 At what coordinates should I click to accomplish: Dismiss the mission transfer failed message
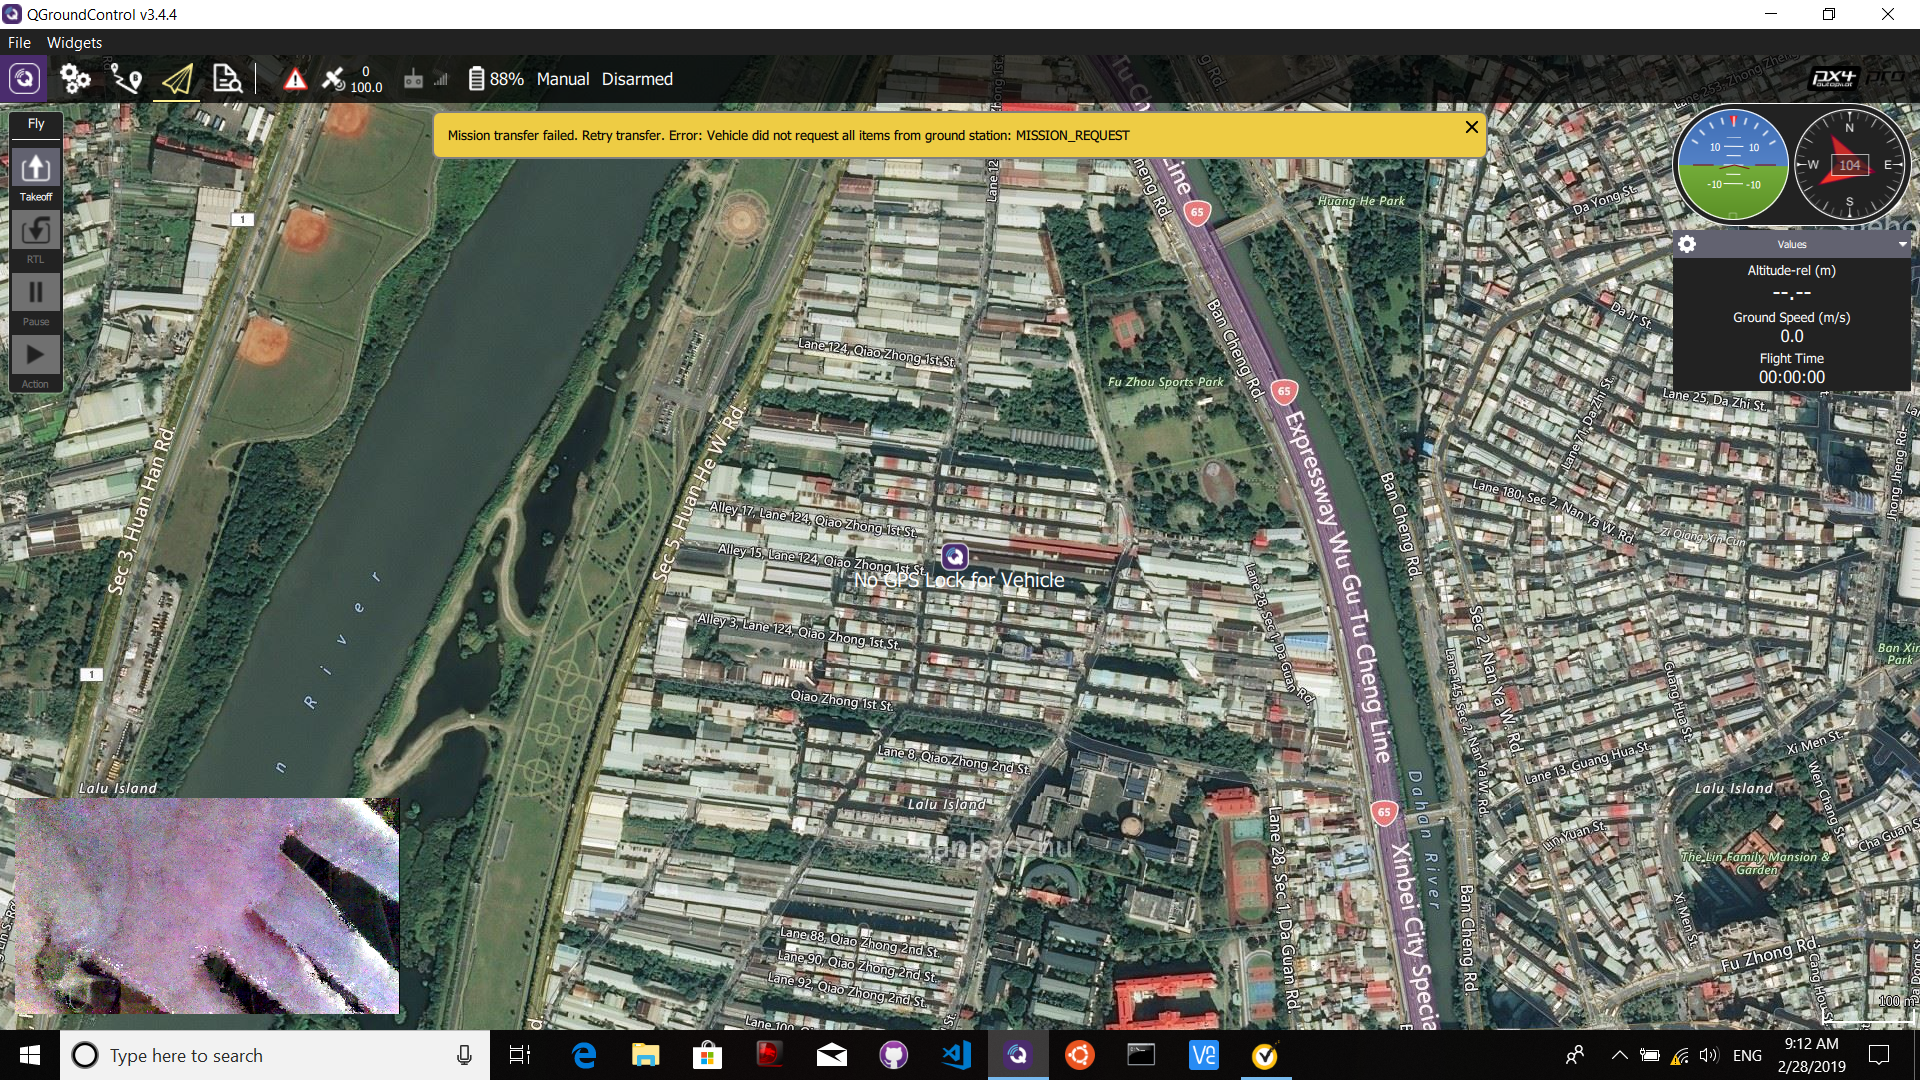[x=1471, y=127]
